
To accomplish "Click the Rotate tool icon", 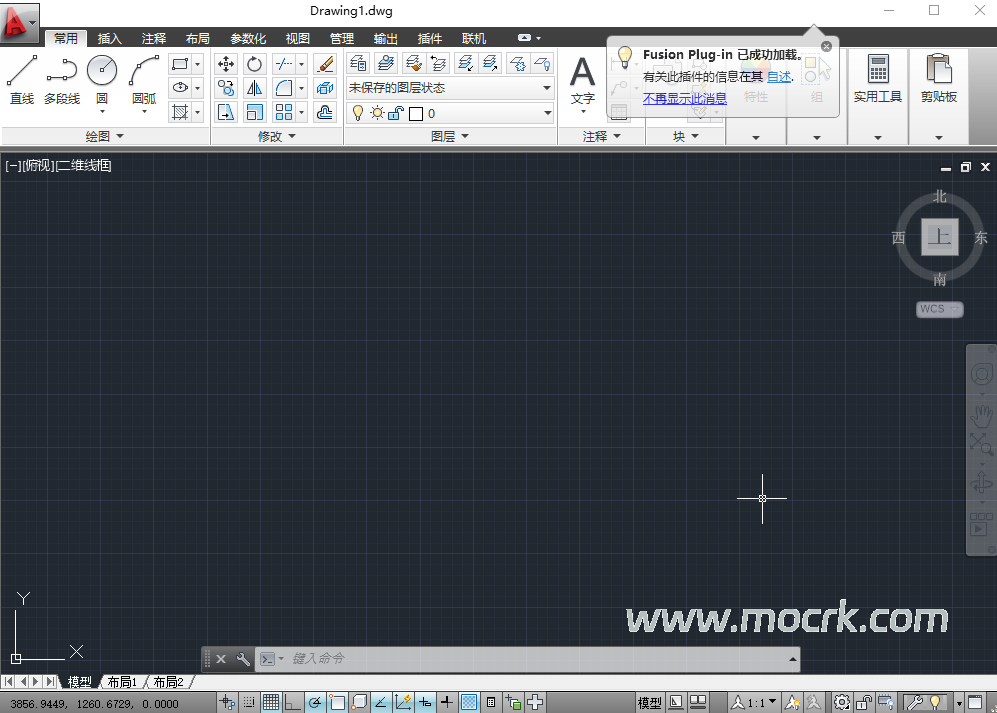I will 254,64.
